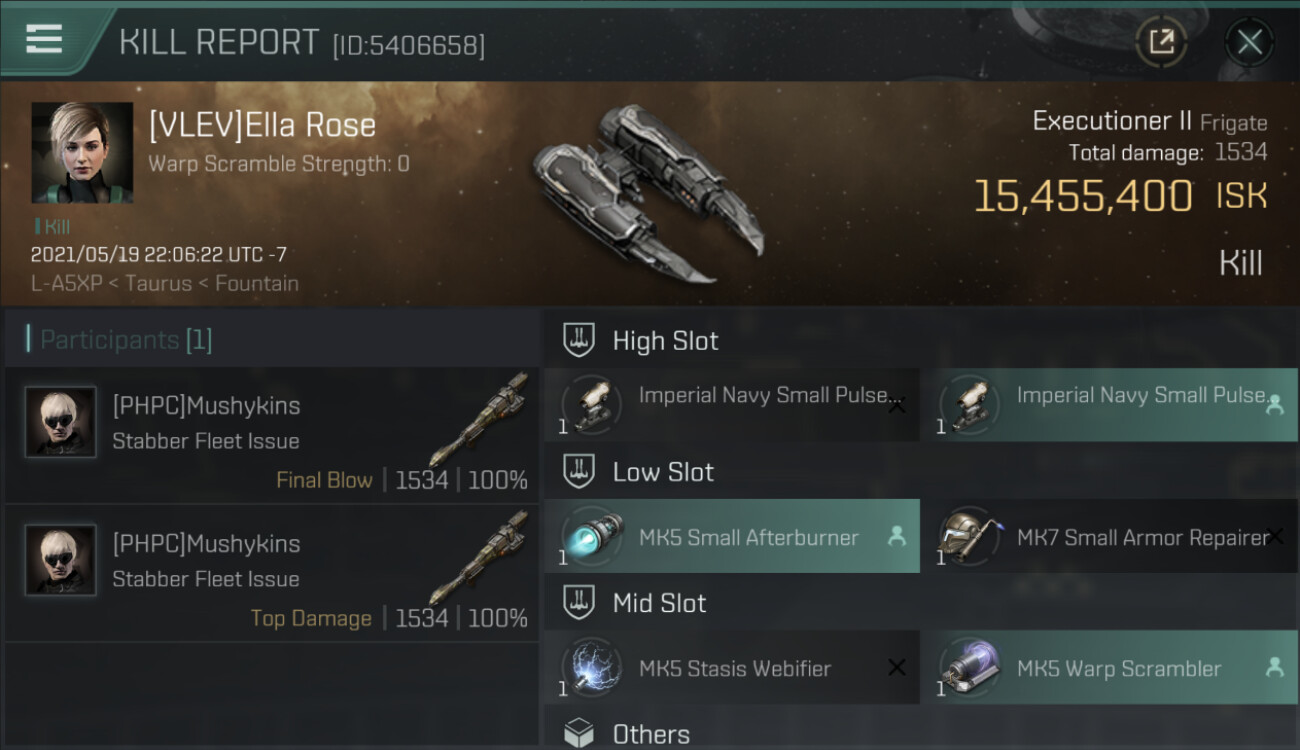Close the kill report window
Viewport: 1300px width, 750px height.
pos(1249,42)
